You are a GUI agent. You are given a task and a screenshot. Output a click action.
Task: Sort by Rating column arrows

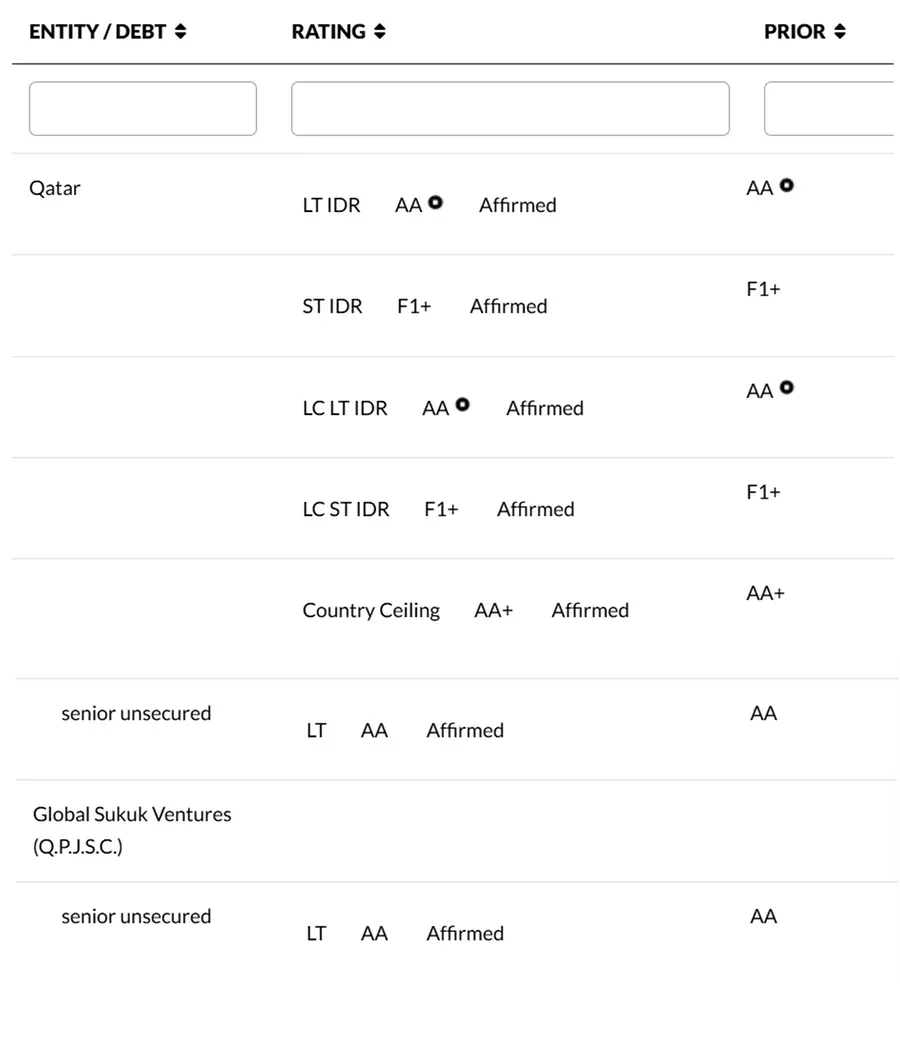tap(380, 32)
